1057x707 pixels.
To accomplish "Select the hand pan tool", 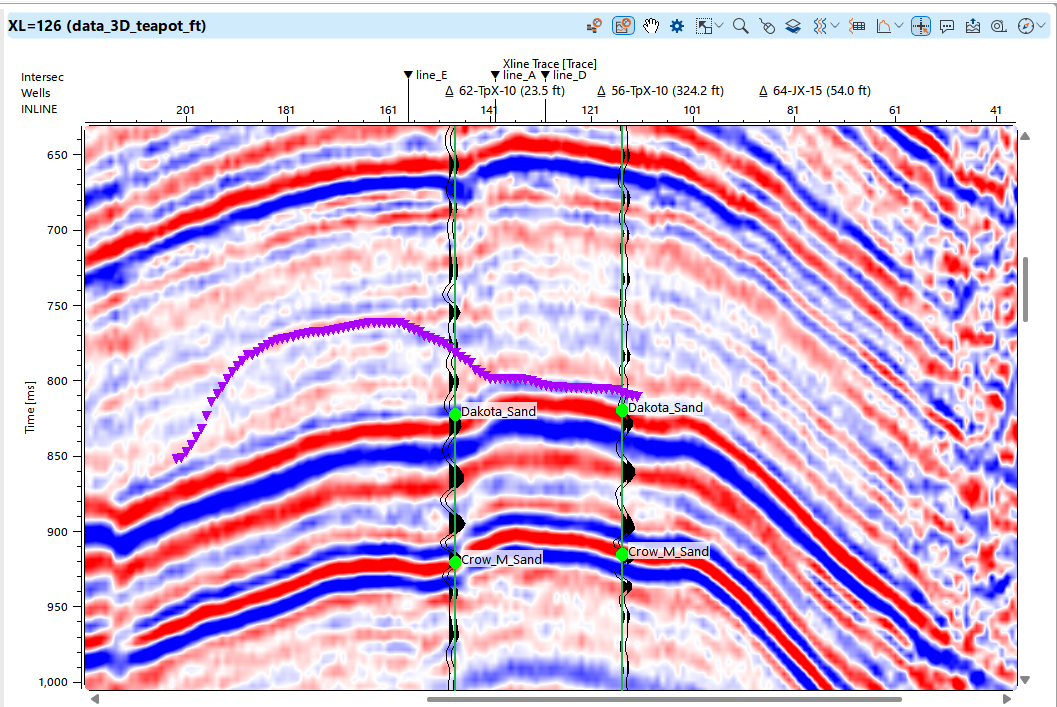I will 652,26.
